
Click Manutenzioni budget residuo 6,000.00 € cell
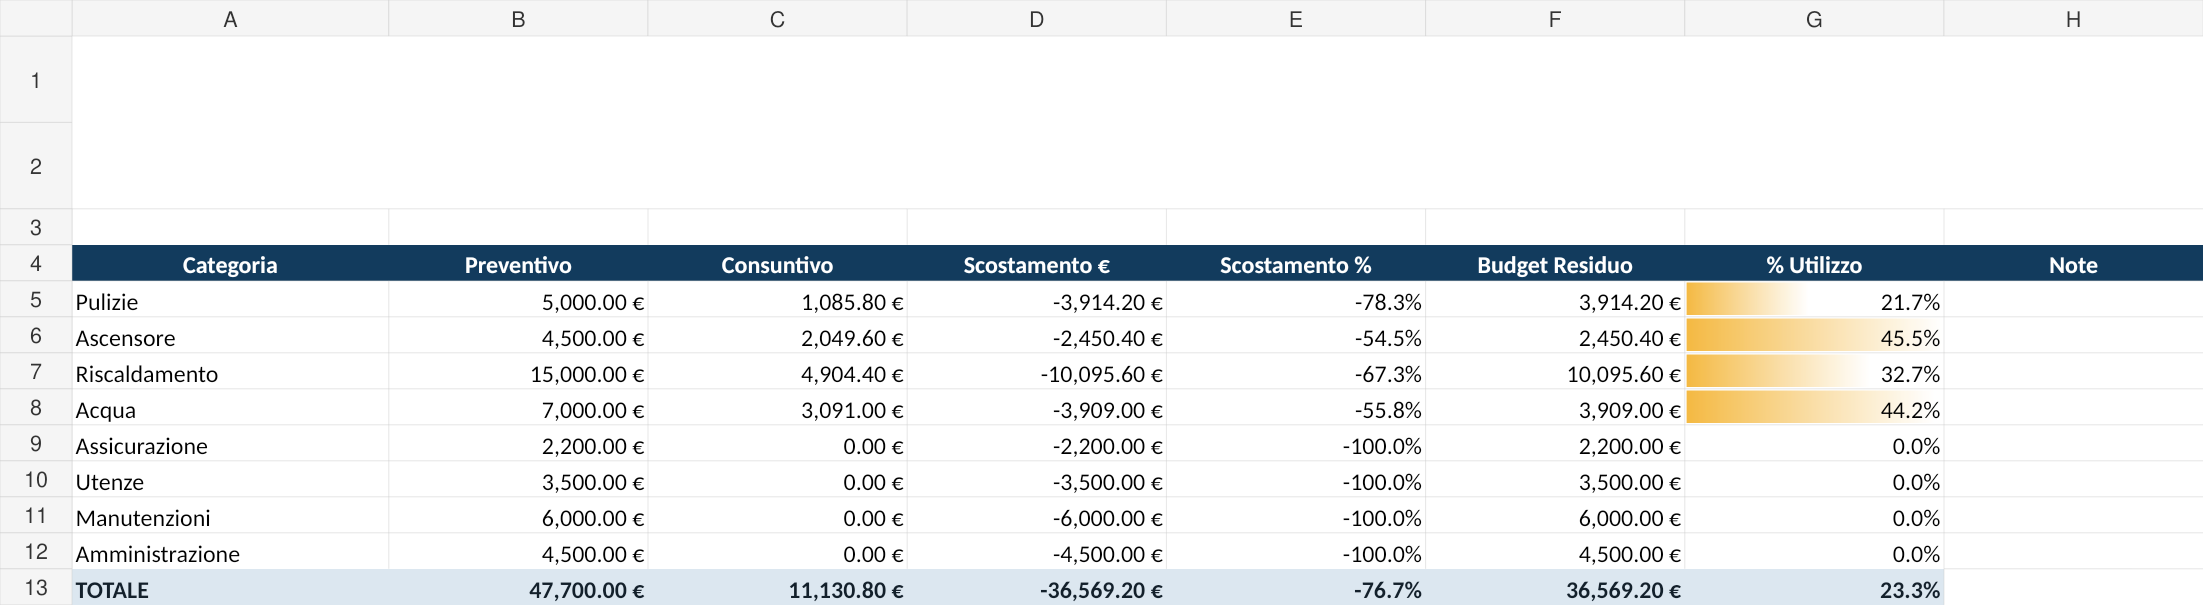click(1555, 517)
